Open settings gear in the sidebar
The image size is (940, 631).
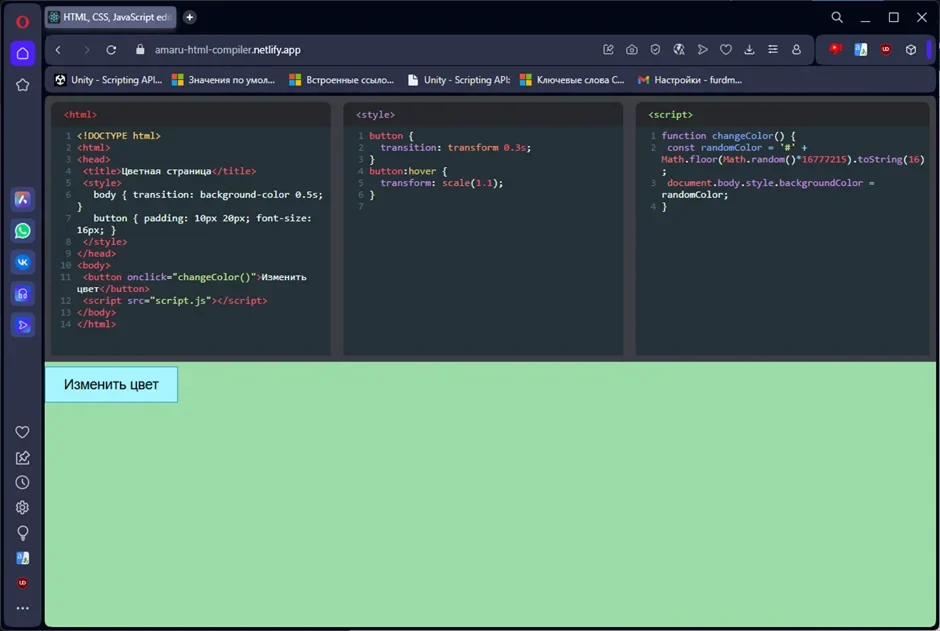(x=22, y=508)
